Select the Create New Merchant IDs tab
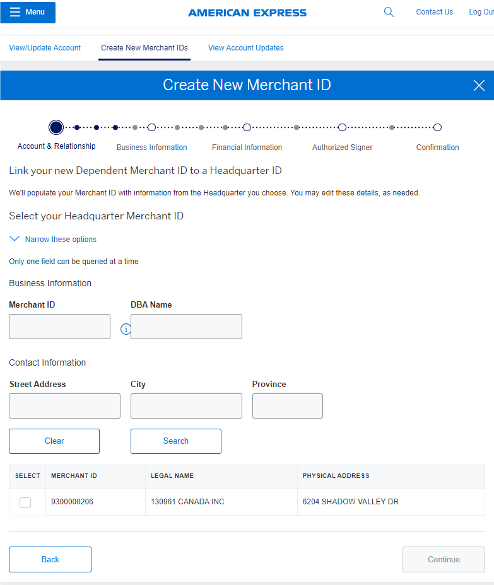494x585 pixels. point(144,48)
